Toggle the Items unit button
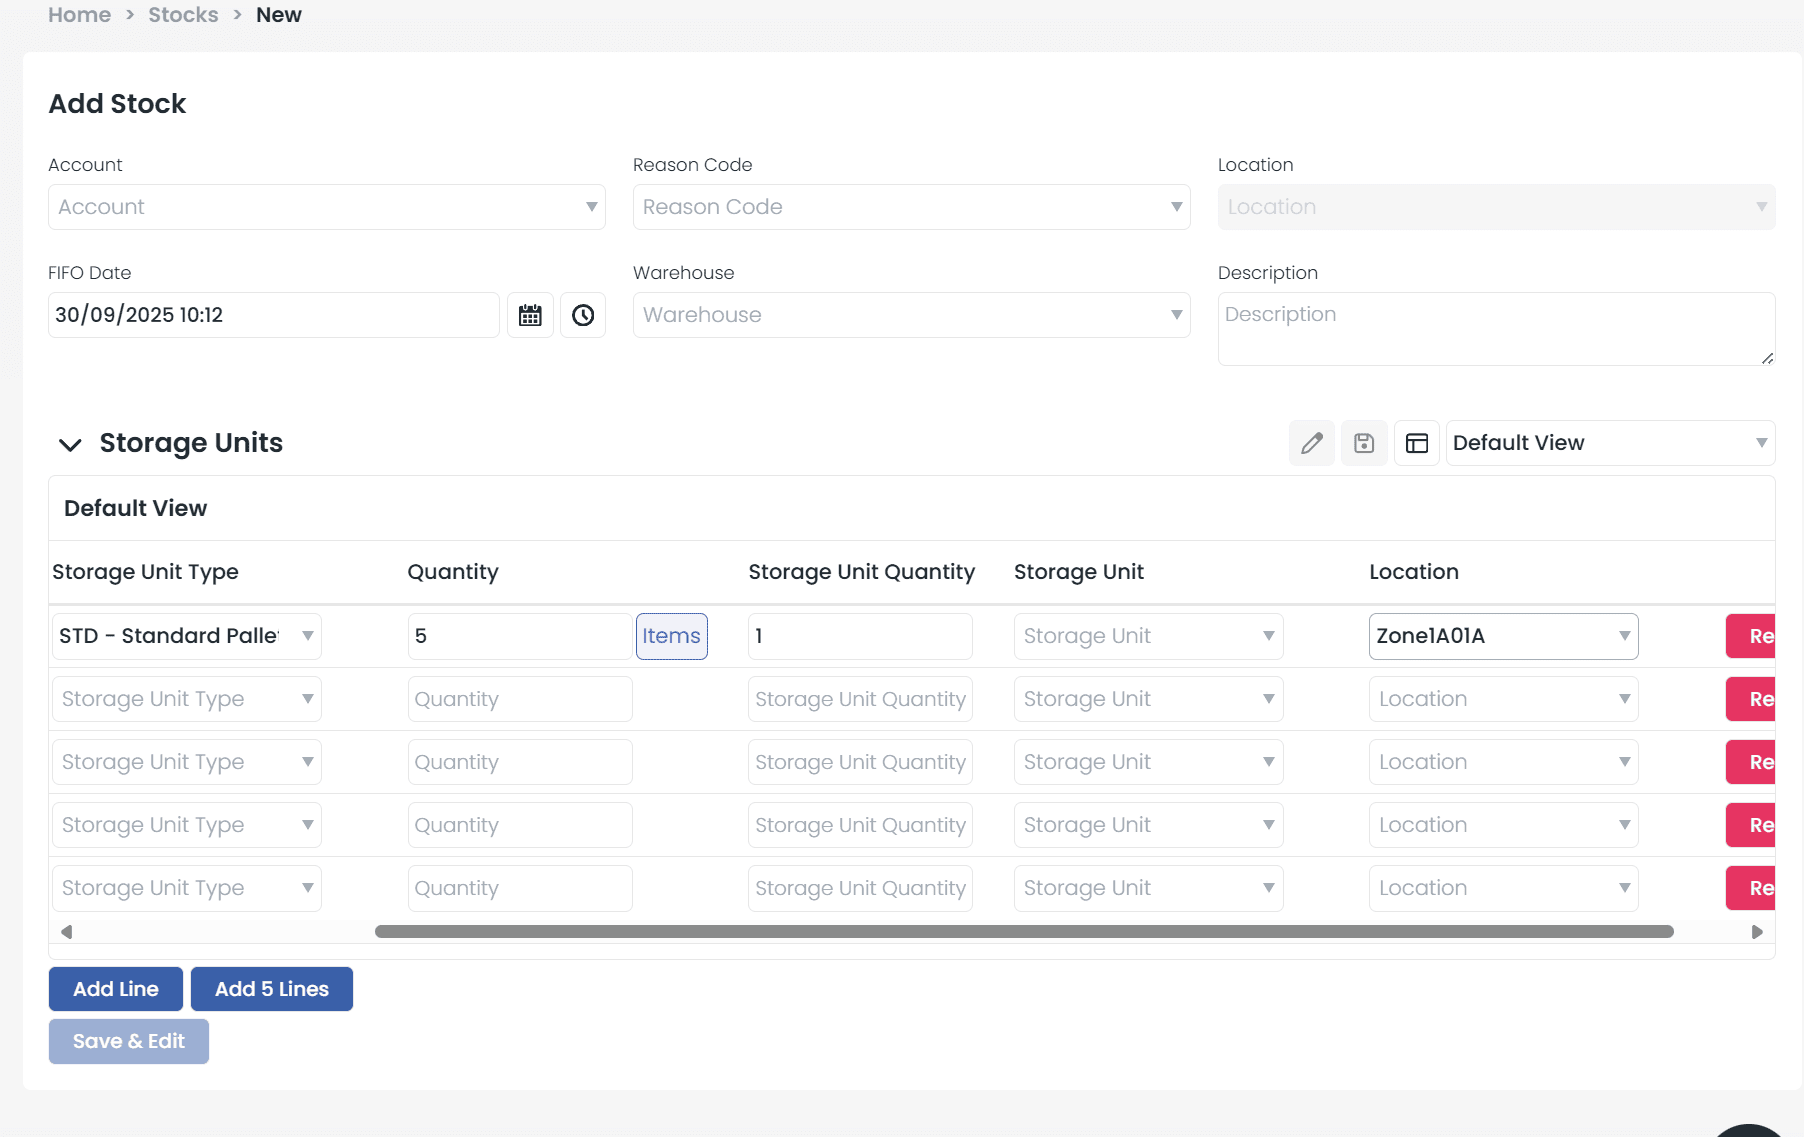The height and width of the screenshot is (1137, 1804). (x=671, y=636)
